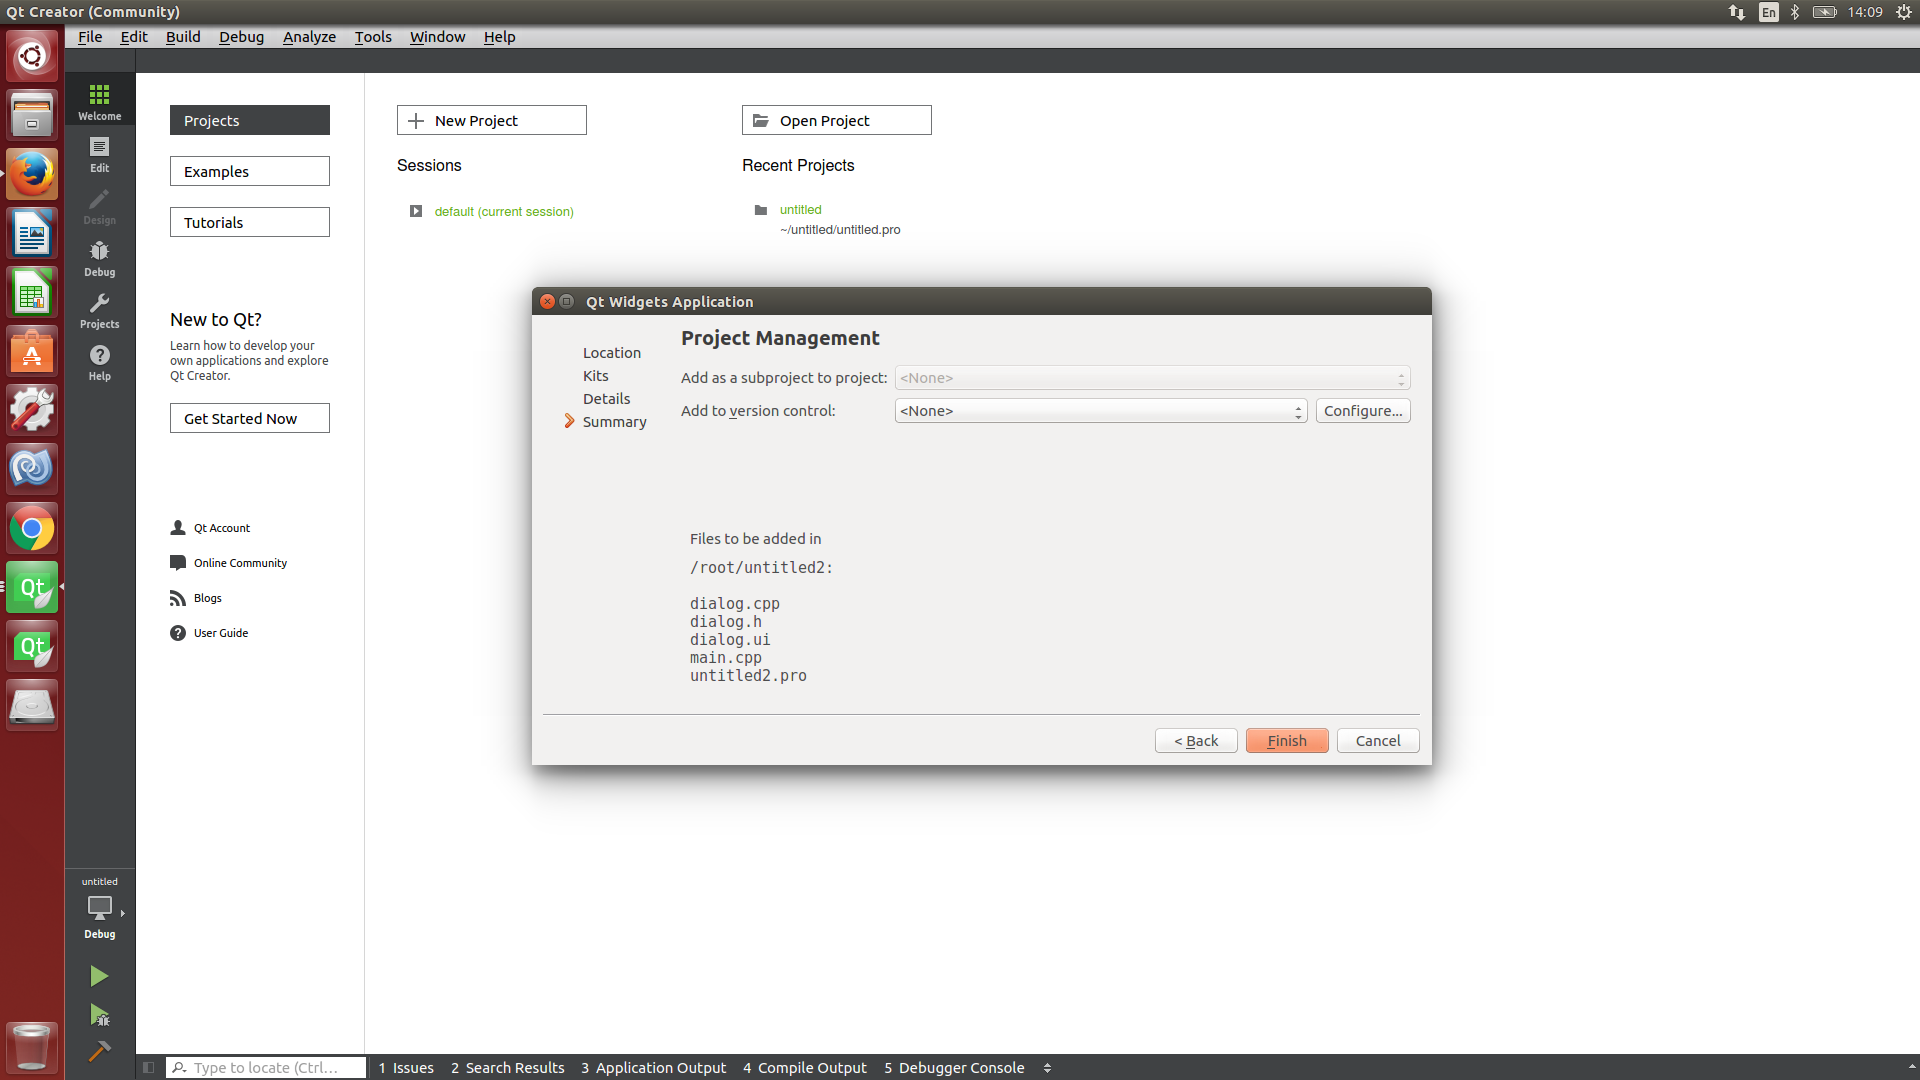The width and height of the screenshot is (1920, 1080).
Task: Click the Type to locate field
Action: pyautogui.click(x=266, y=1068)
